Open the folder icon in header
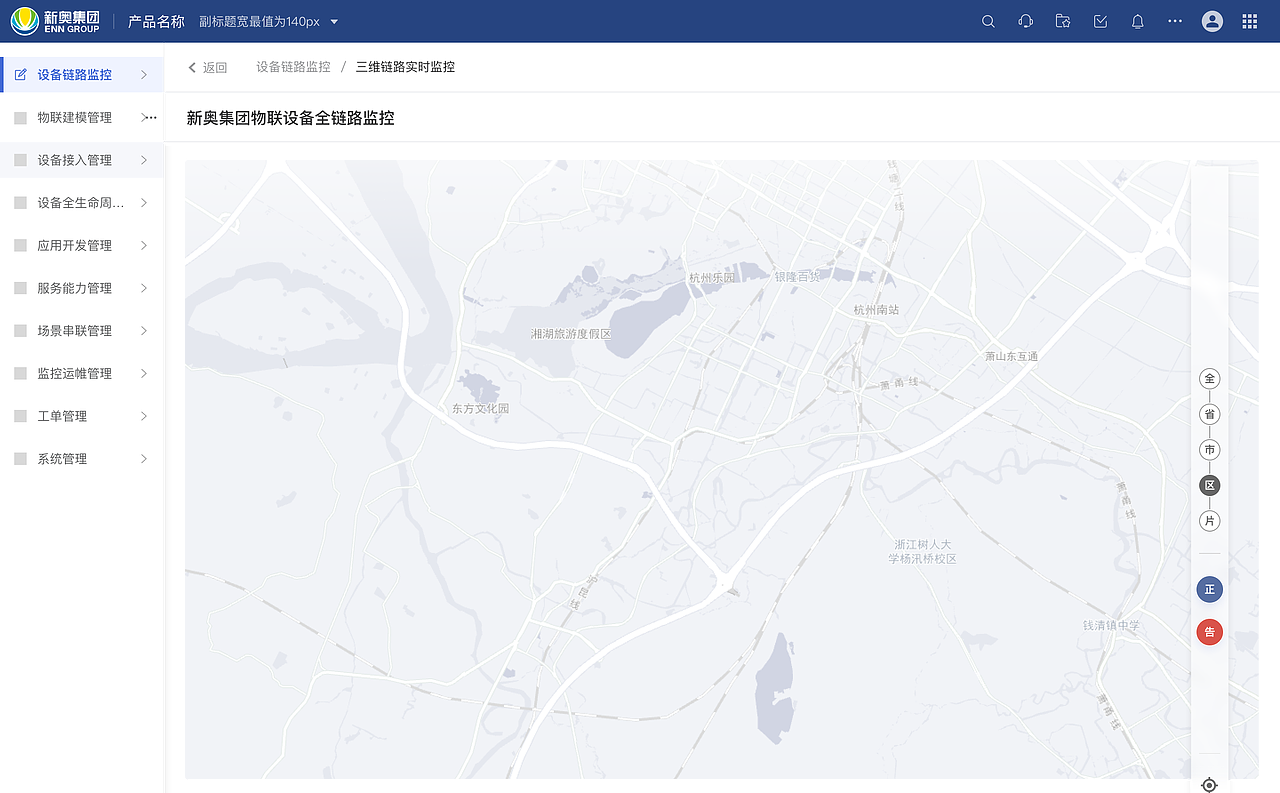 click(x=1063, y=21)
